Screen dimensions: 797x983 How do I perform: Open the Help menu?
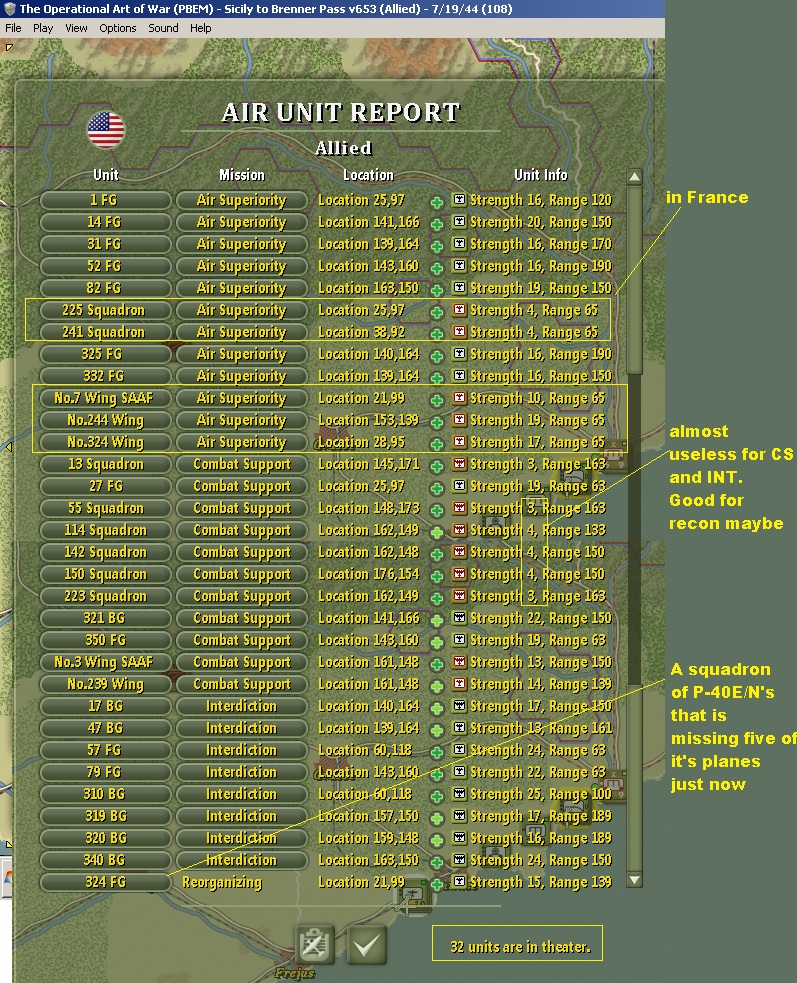click(201, 28)
